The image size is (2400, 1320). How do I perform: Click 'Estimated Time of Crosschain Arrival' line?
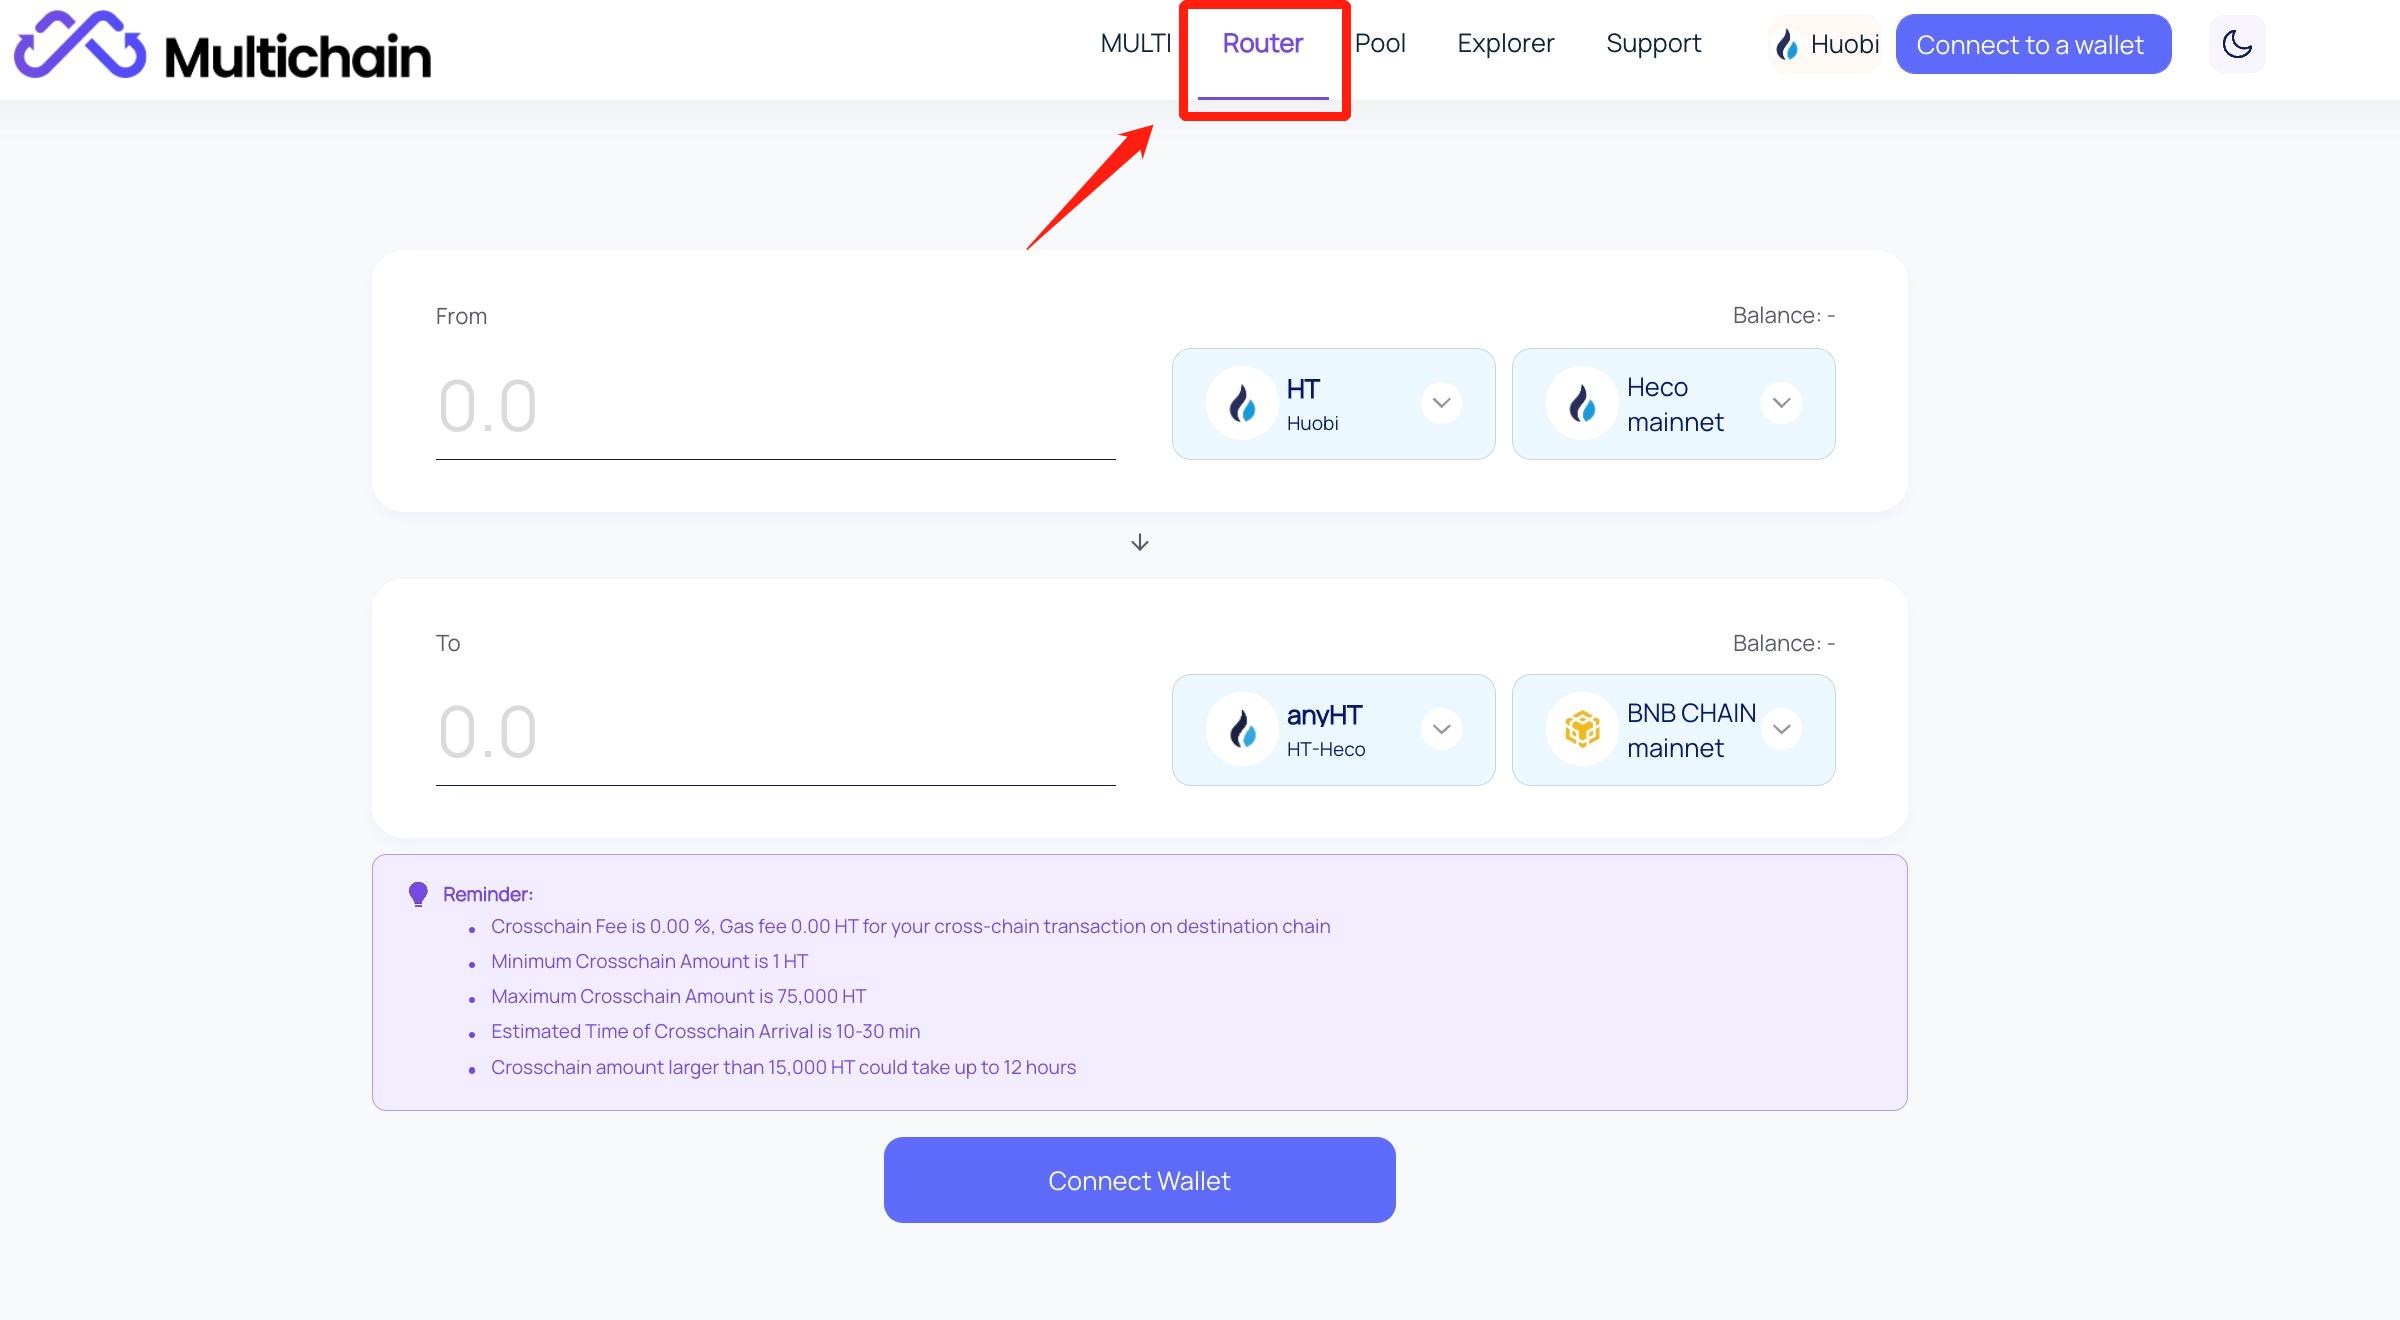tap(705, 1031)
